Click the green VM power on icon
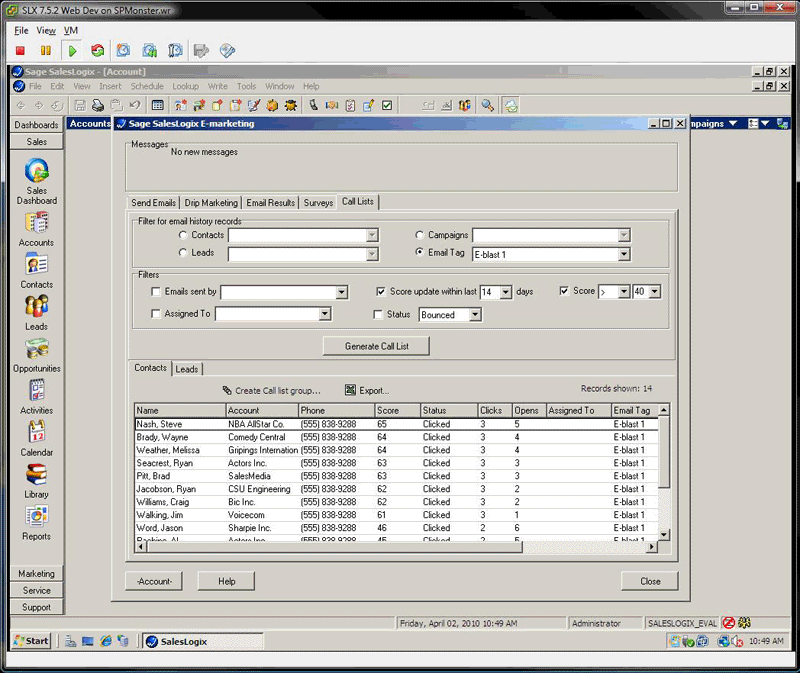800x673 pixels. coord(72,51)
